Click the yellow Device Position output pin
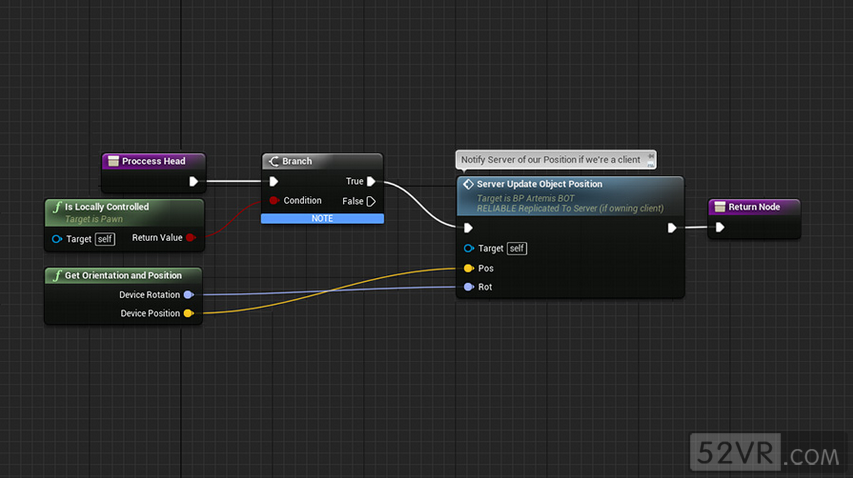Screen dimensions: 853x478 pyautogui.click(x=188, y=313)
